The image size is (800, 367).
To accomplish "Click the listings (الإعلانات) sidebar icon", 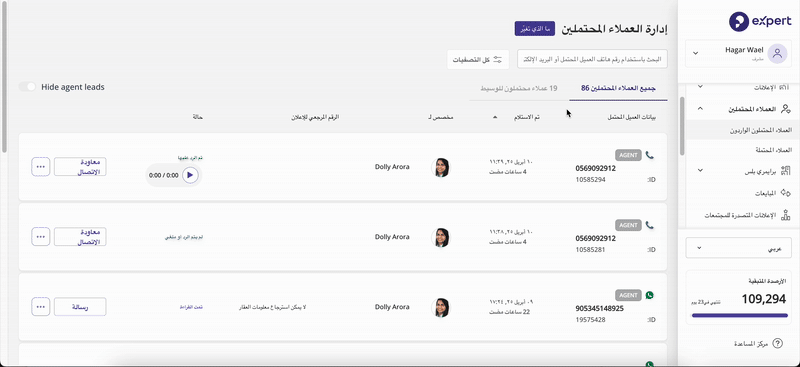I will tap(785, 87).
